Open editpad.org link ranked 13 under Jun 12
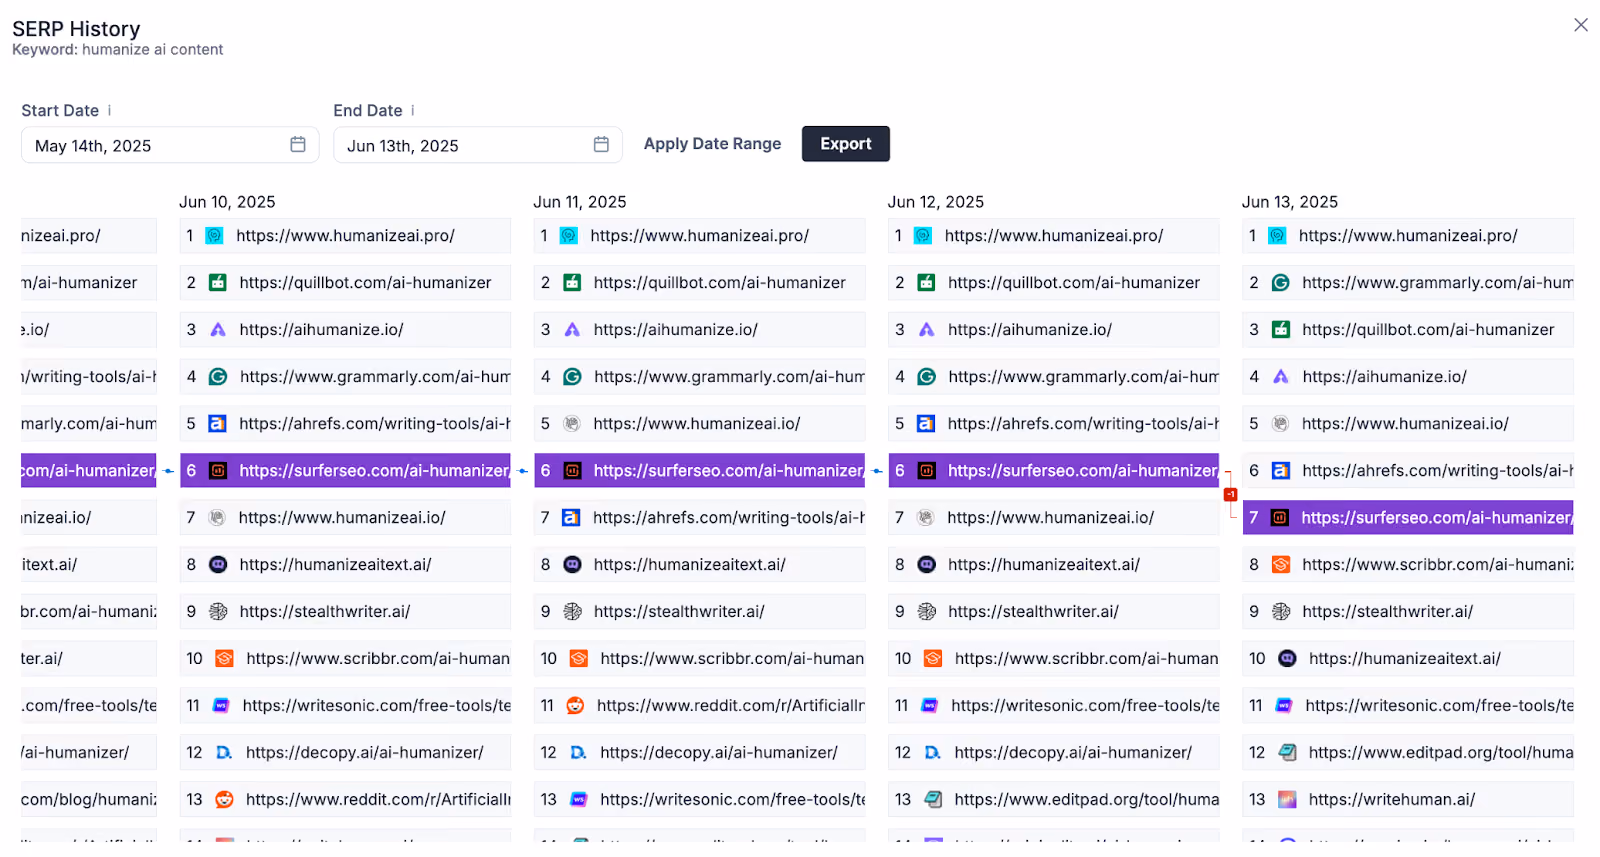 pos(1086,800)
